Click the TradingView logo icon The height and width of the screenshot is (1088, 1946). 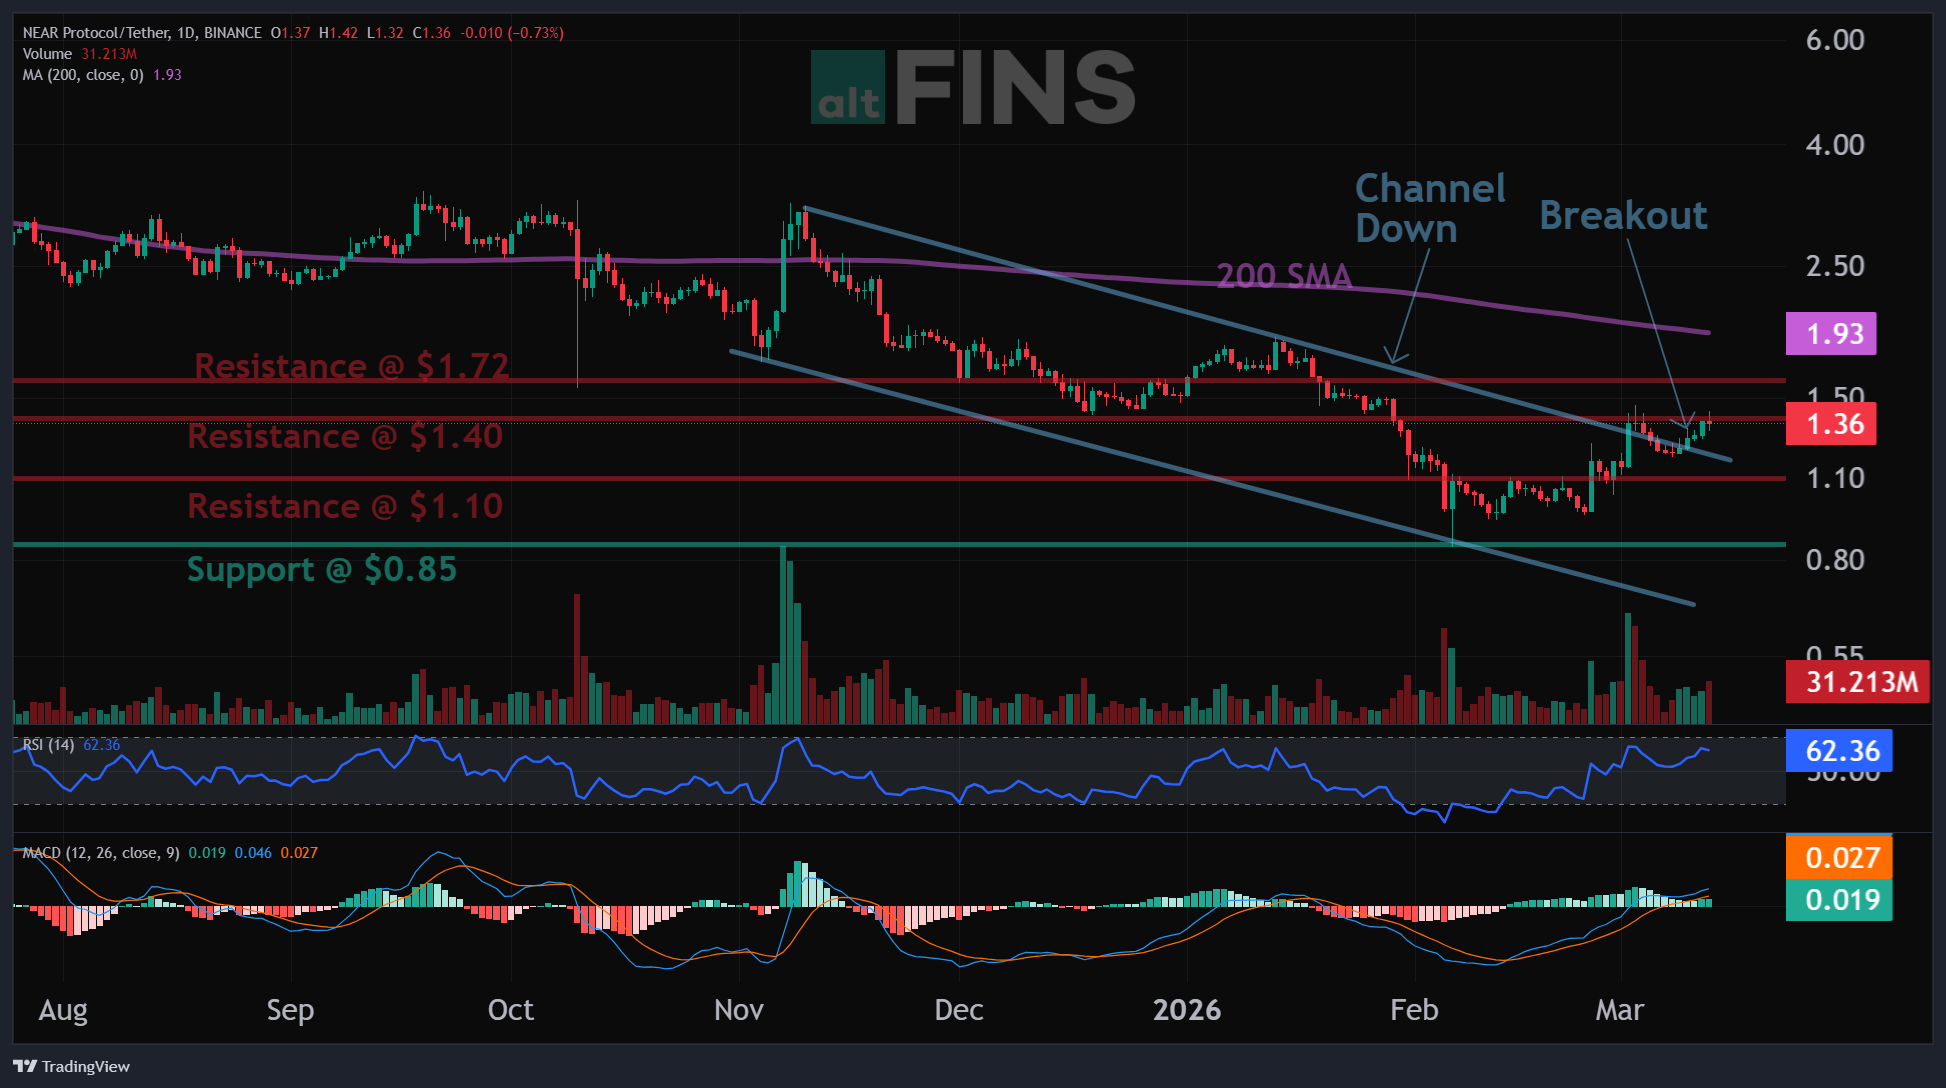[25, 1066]
